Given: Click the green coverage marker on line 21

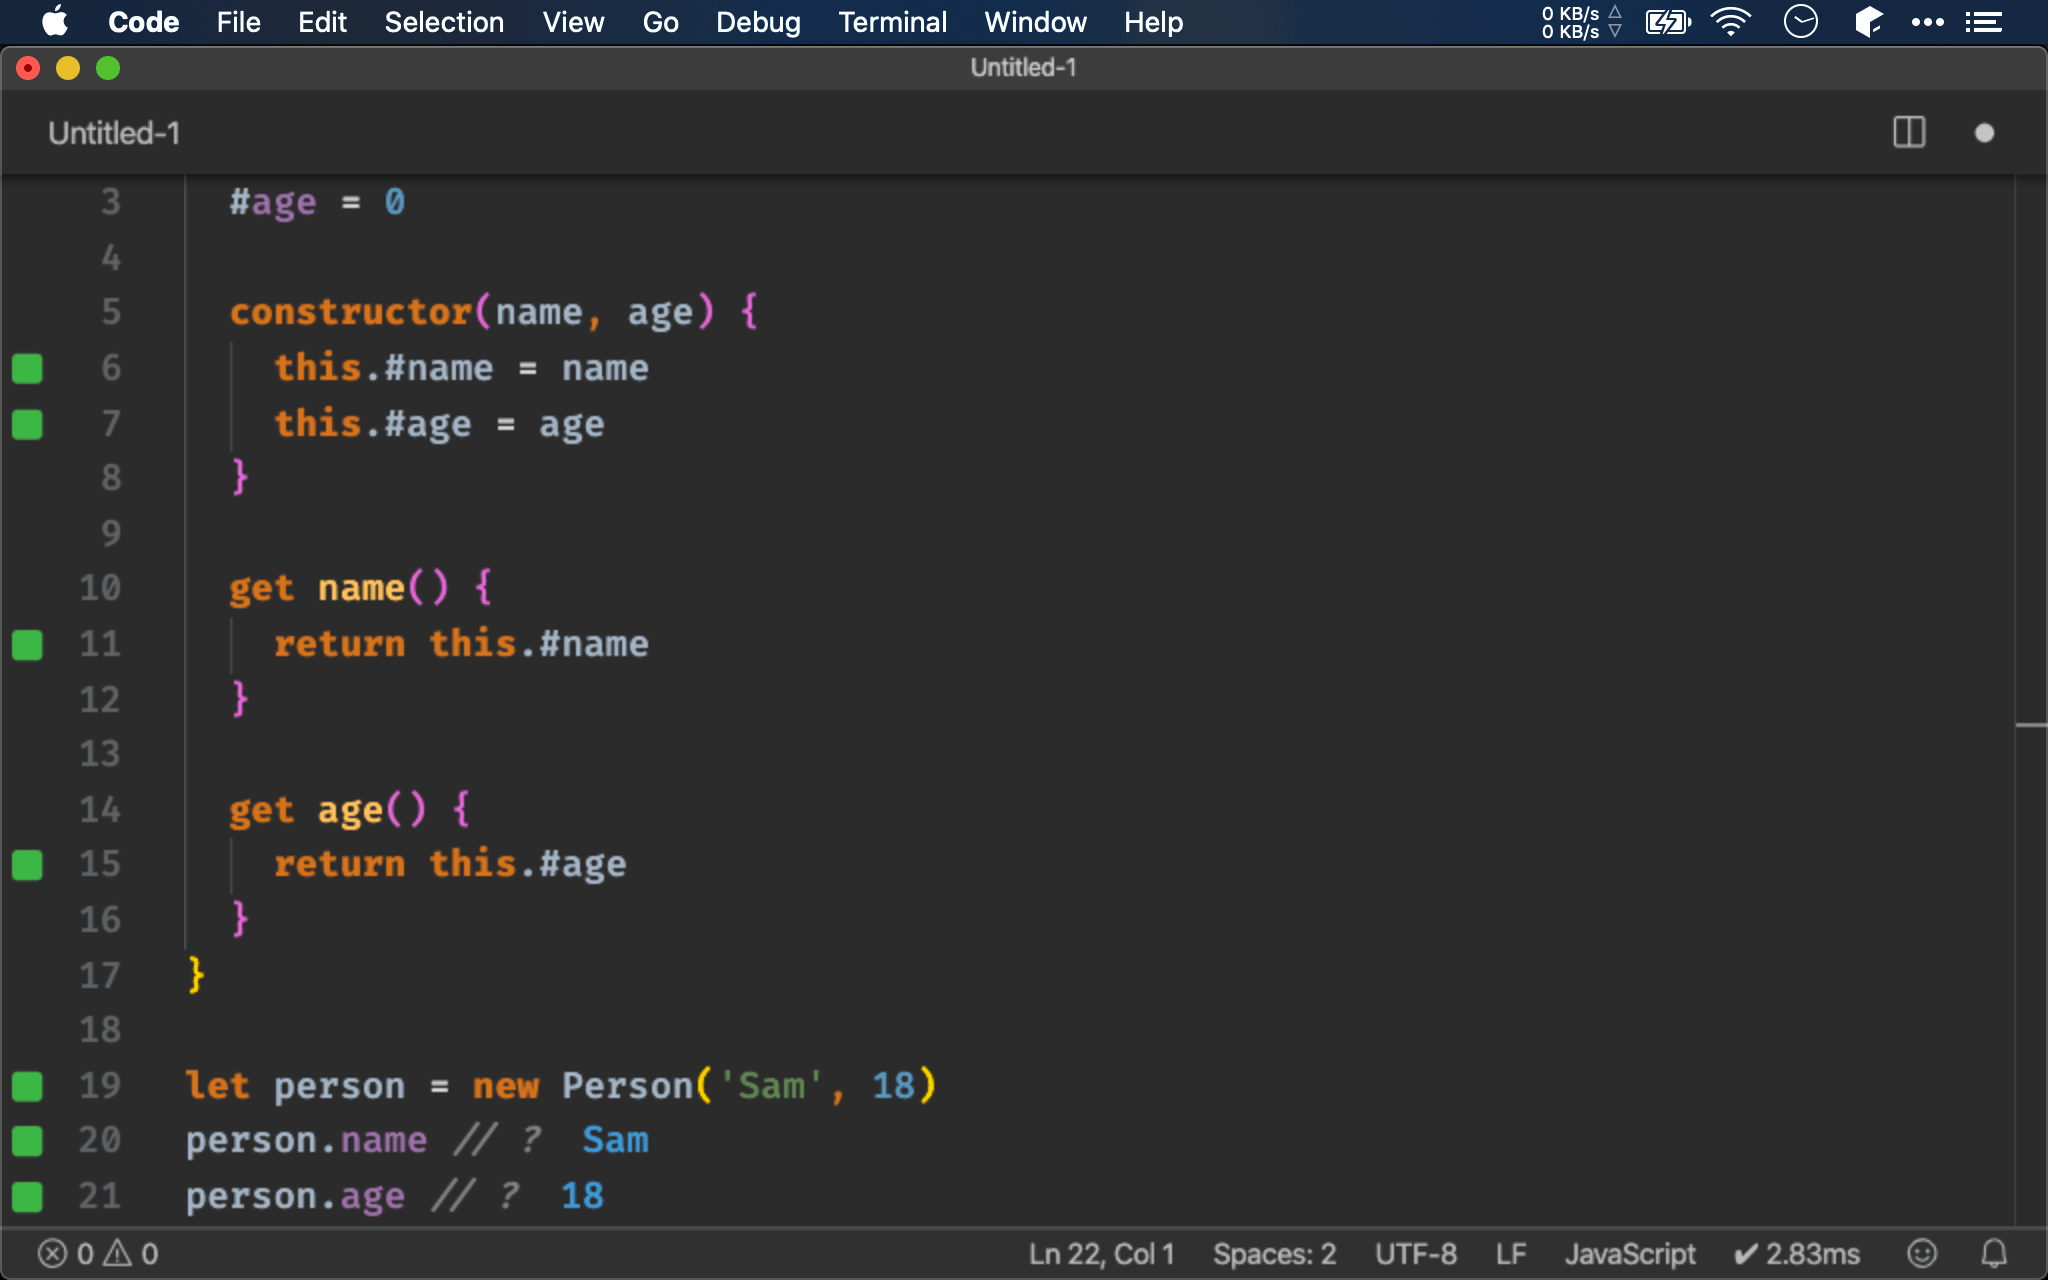Looking at the screenshot, I should click(x=27, y=1196).
